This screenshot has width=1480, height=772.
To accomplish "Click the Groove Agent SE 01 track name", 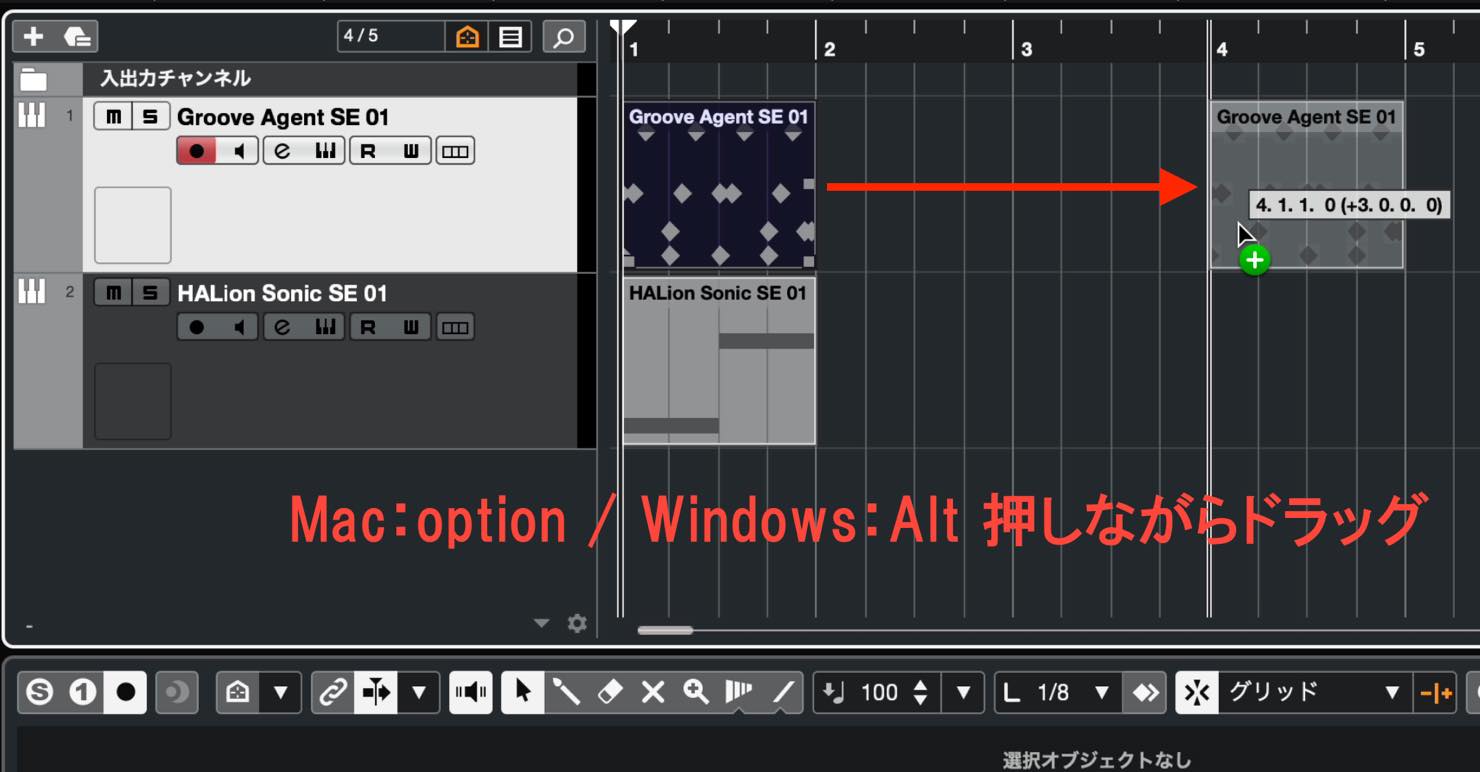I will pyautogui.click(x=283, y=117).
